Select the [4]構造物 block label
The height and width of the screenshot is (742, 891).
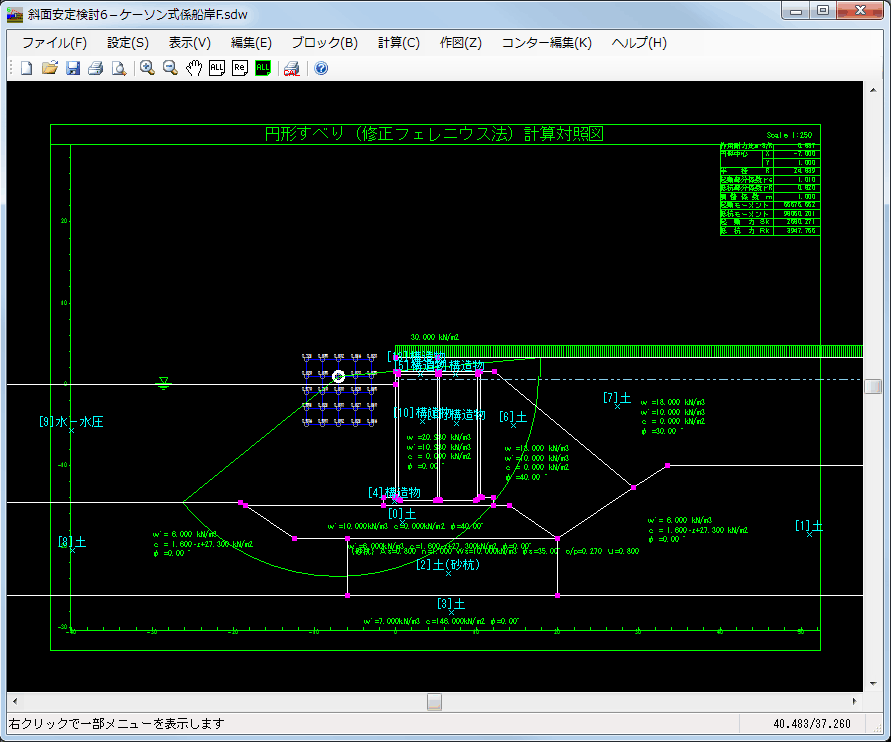[x=394, y=492]
